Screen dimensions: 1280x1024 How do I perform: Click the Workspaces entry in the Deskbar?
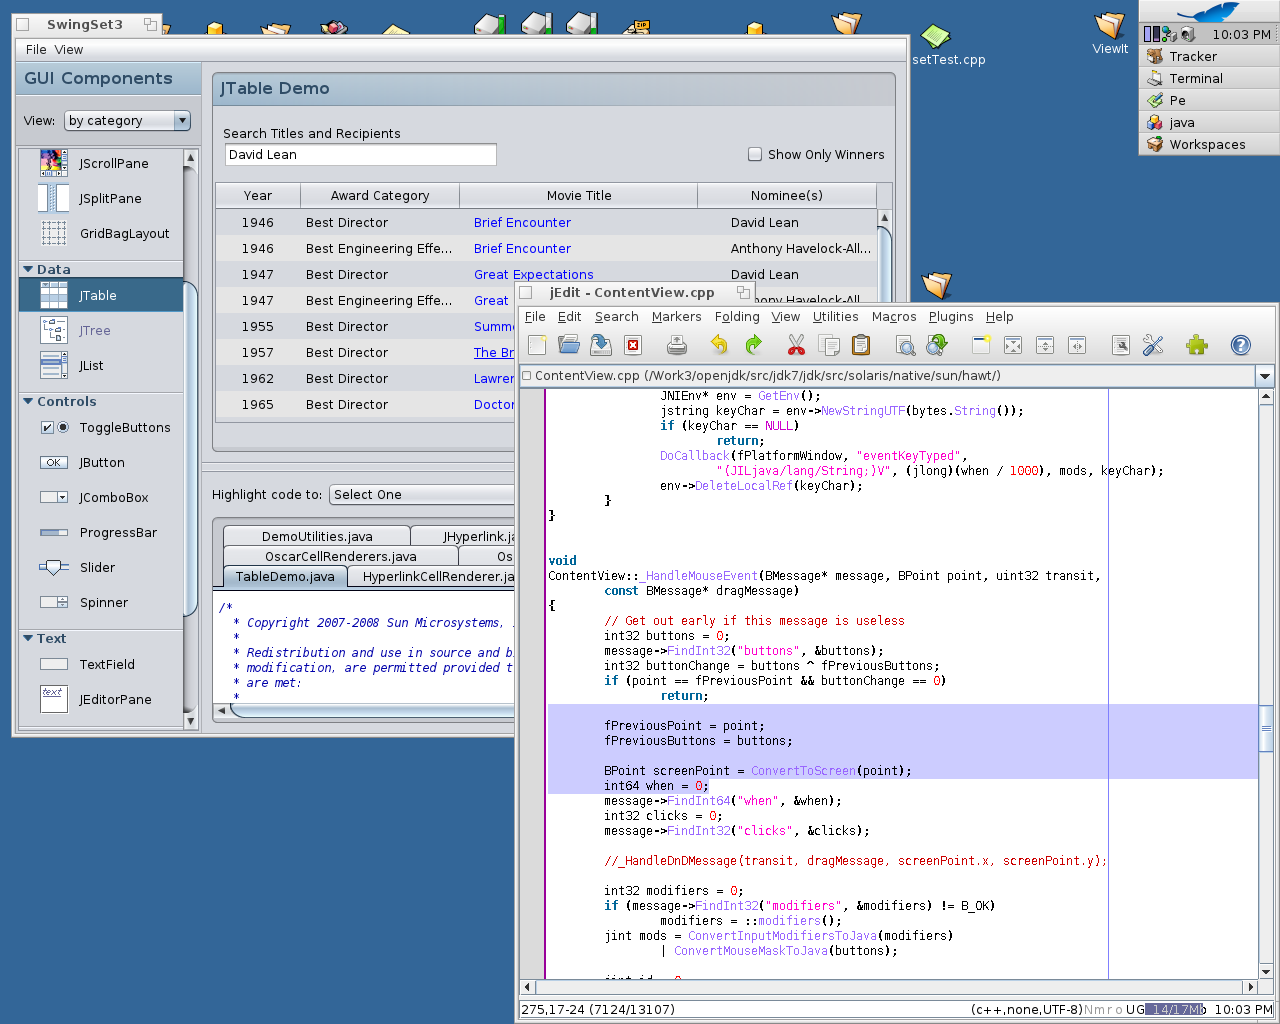1209,144
